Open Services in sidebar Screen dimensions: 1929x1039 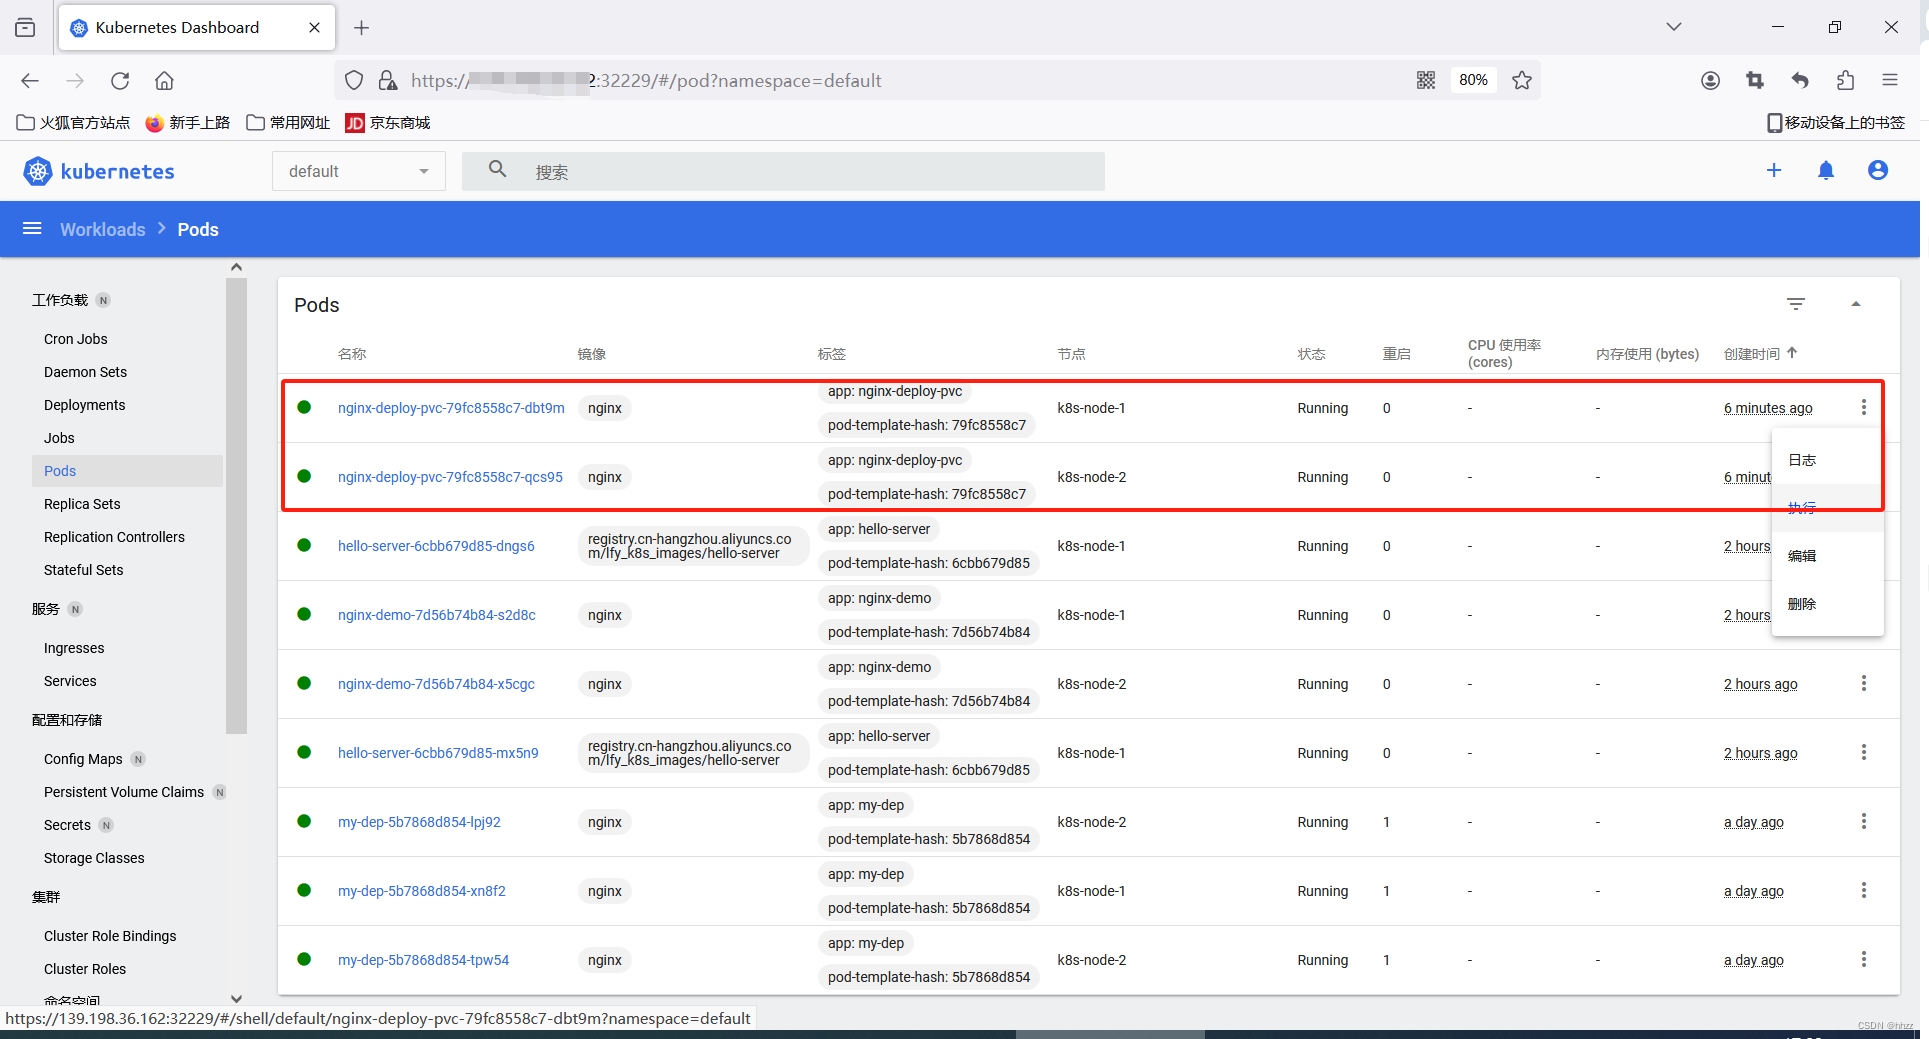pyautogui.click(x=70, y=681)
